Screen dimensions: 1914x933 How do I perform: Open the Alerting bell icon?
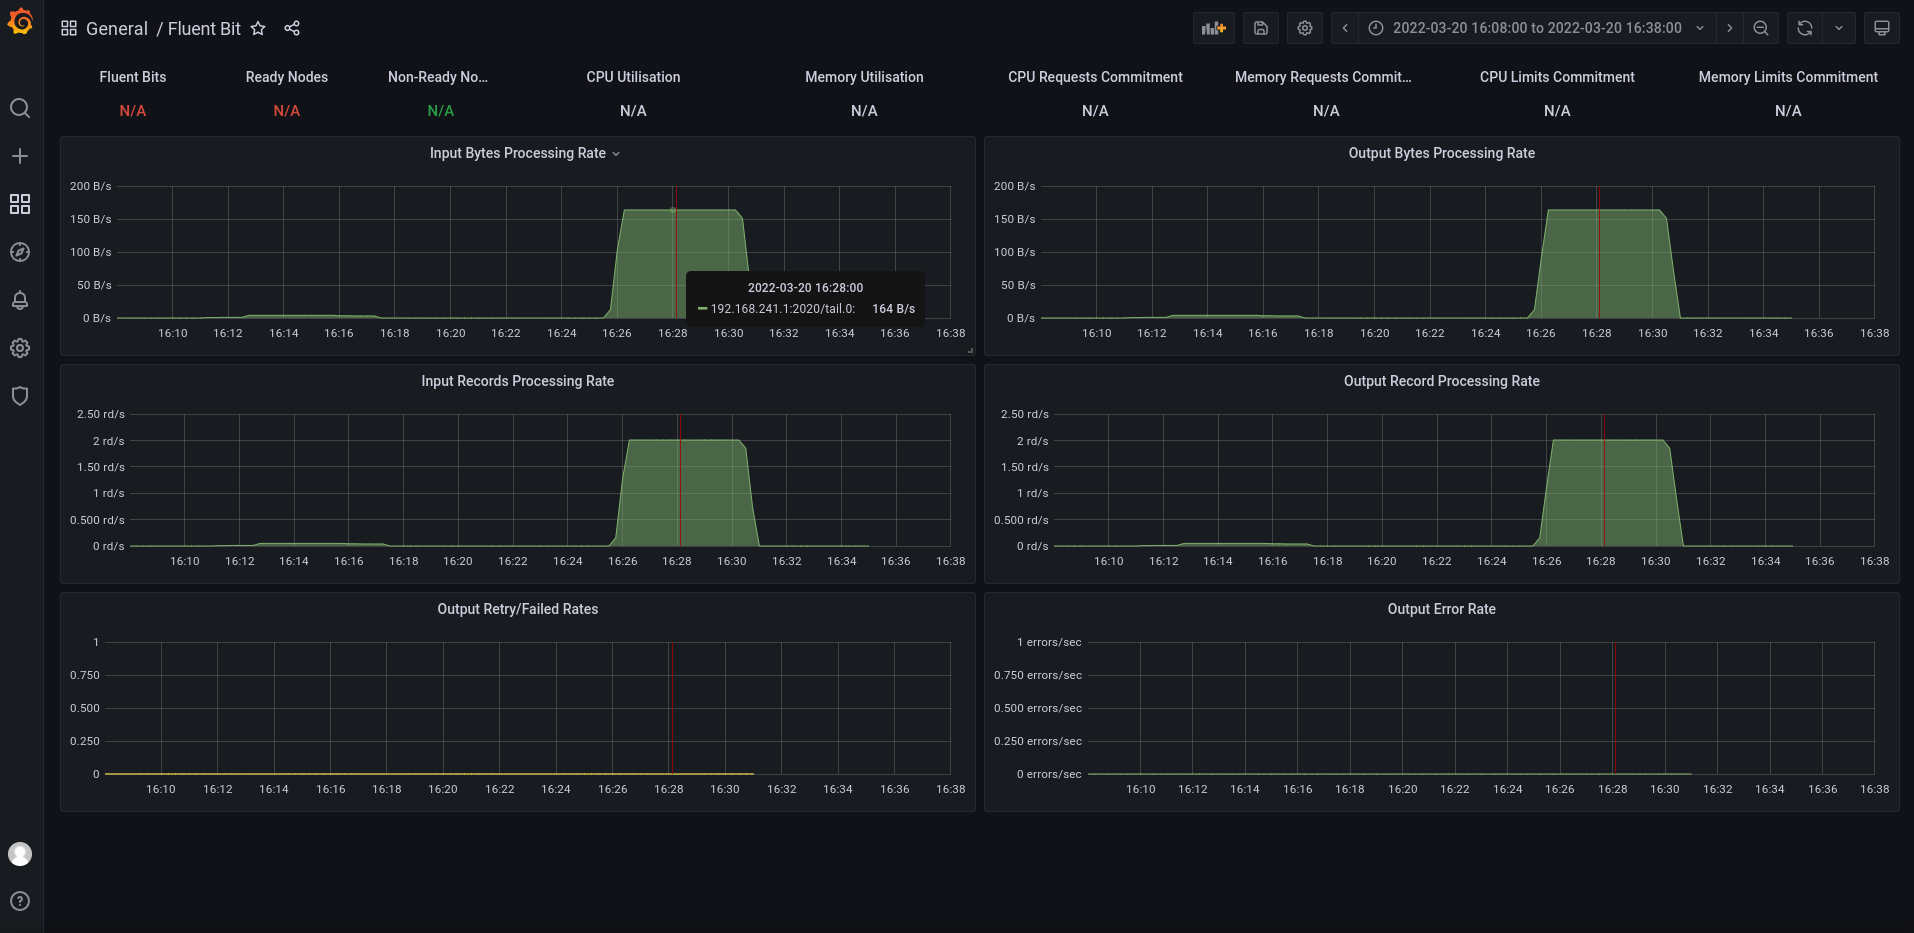(20, 300)
